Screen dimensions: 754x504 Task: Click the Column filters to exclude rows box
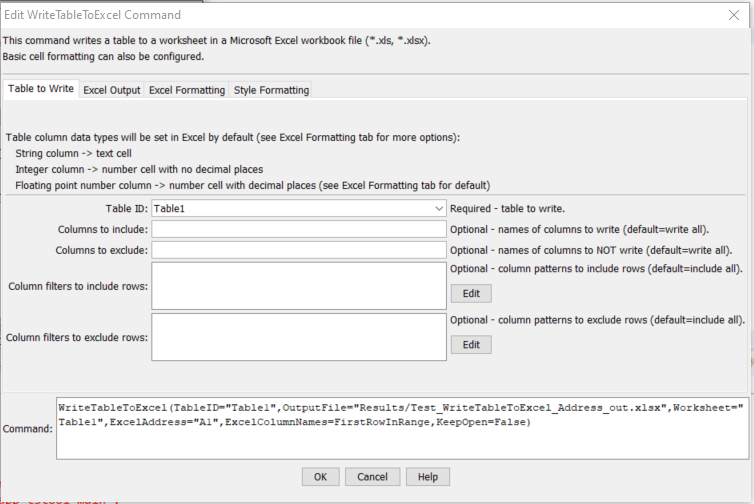point(299,337)
